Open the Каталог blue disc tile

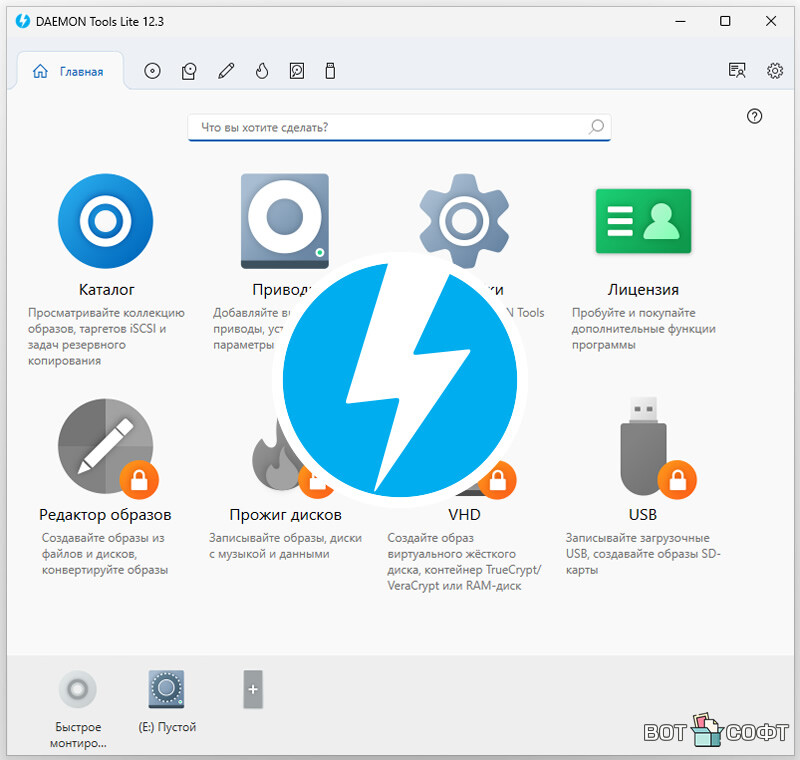[106, 221]
